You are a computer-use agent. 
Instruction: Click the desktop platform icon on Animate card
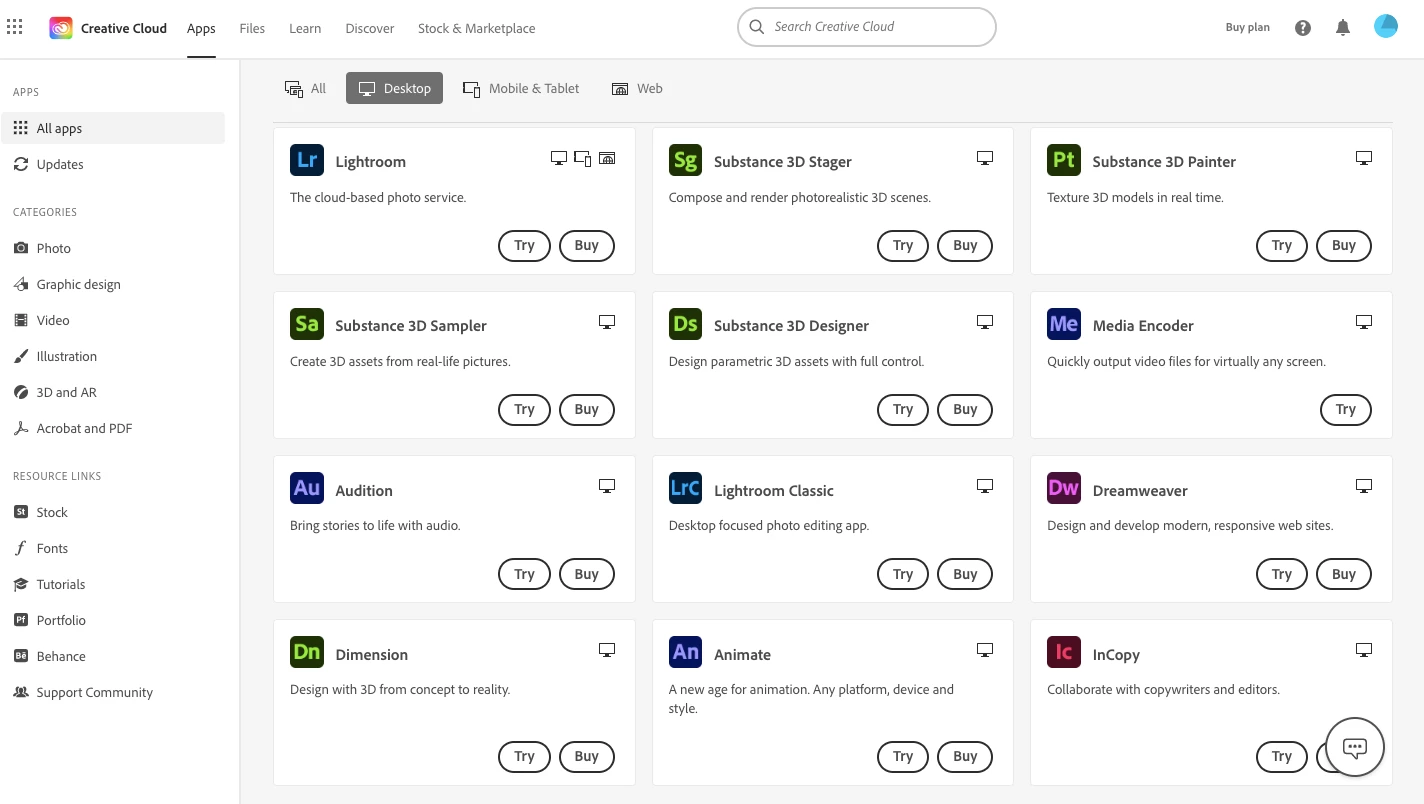coord(985,650)
